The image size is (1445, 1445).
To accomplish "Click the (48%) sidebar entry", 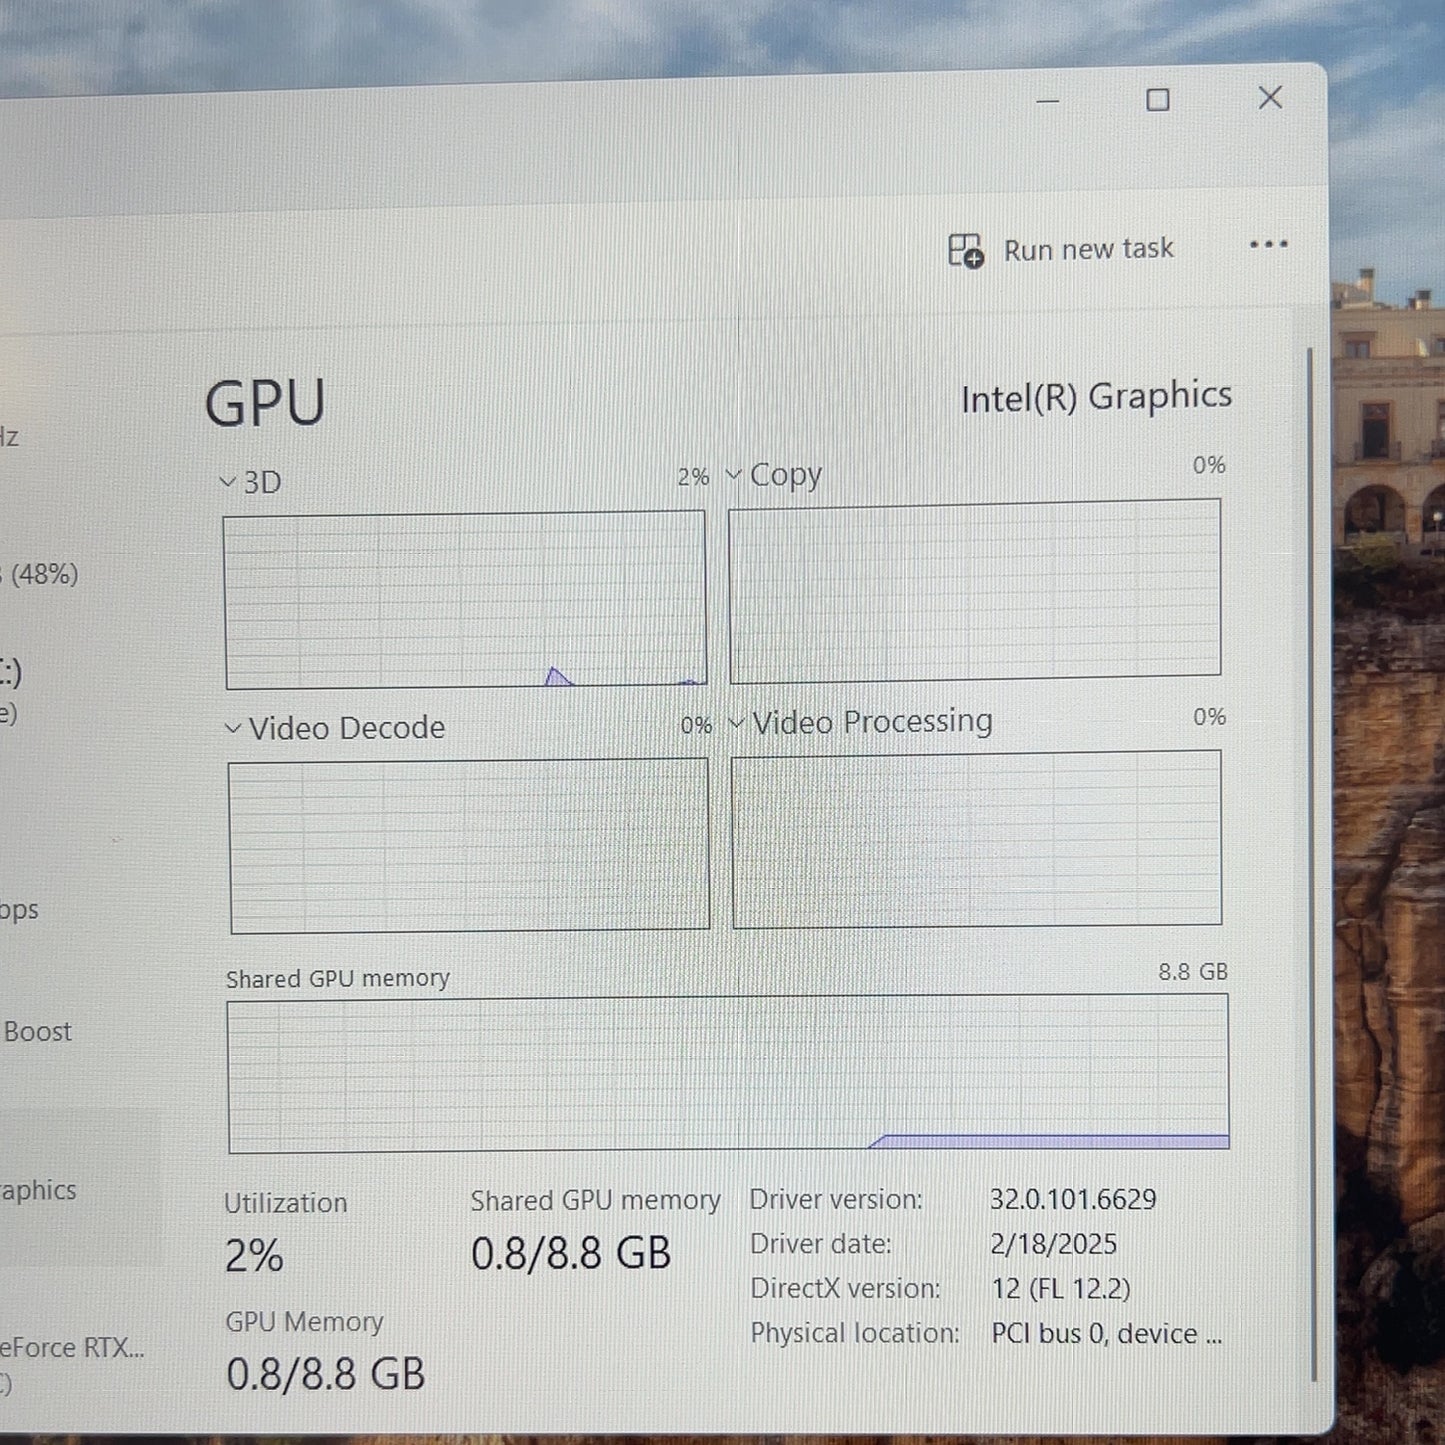I will click(44, 574).
